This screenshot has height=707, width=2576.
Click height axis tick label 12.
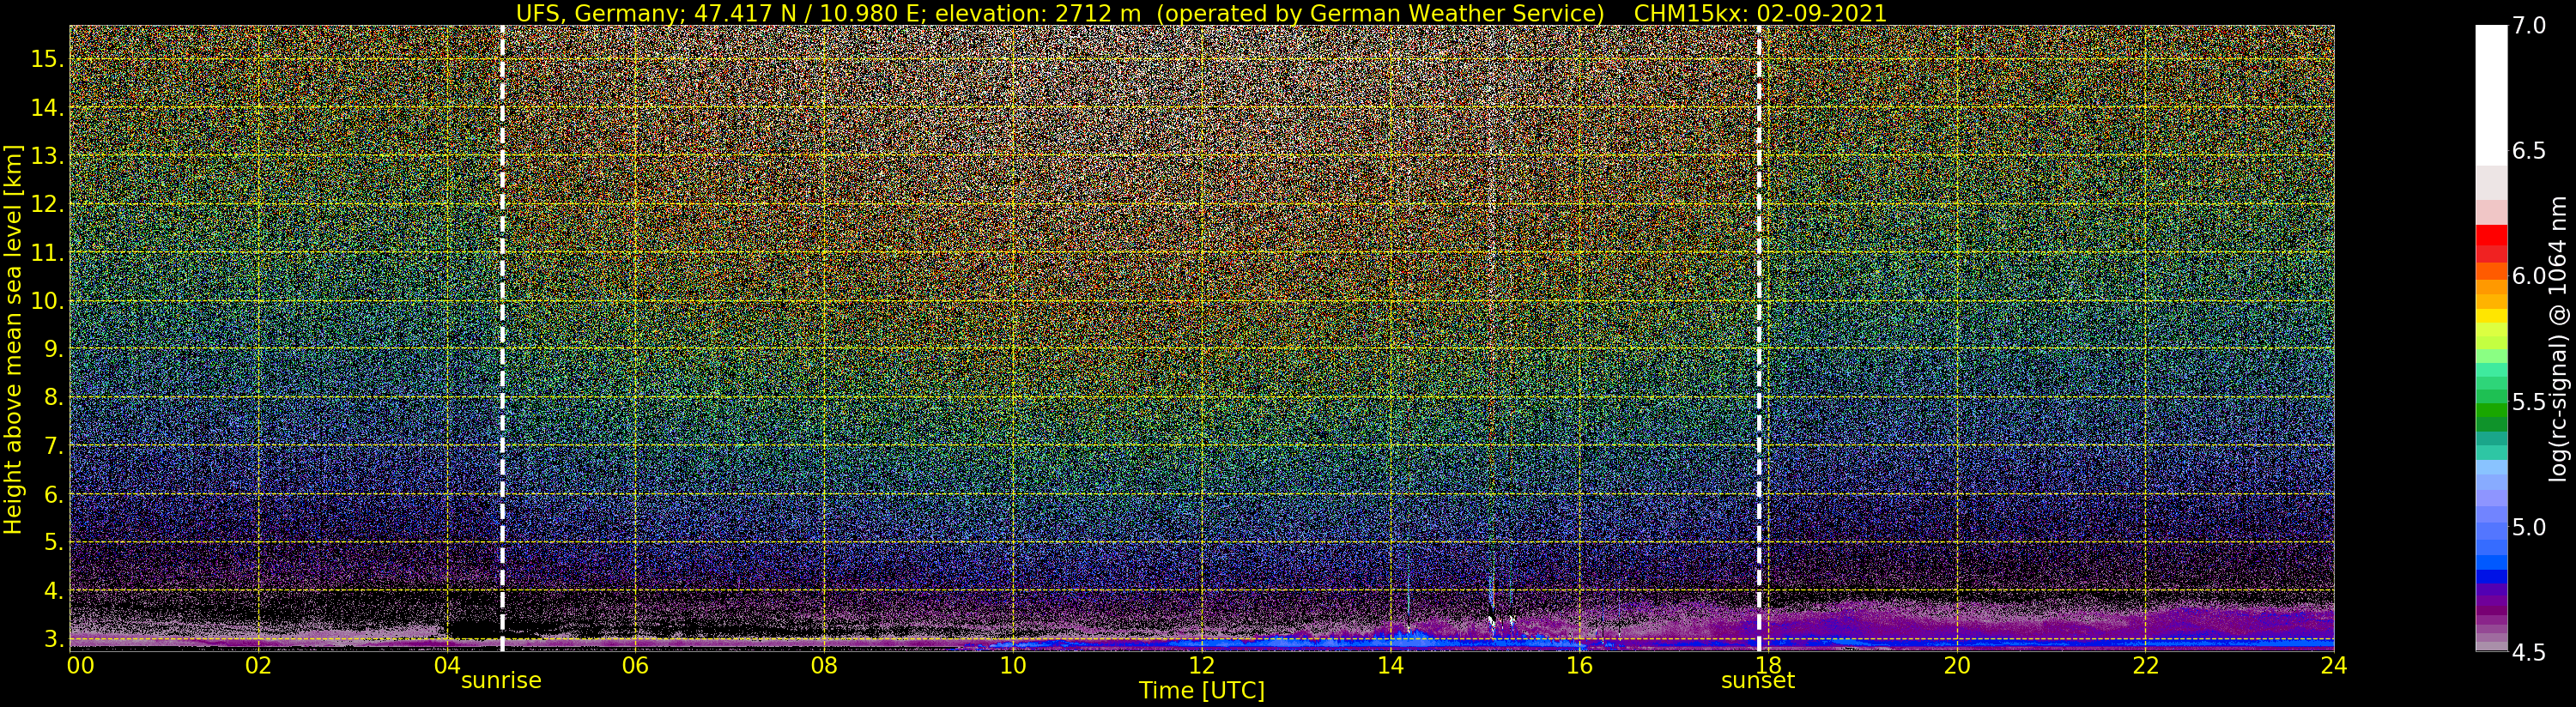pos(47,204)
